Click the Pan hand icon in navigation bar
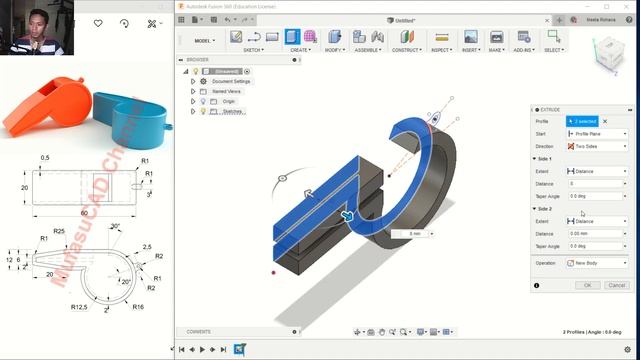This screenshot has width=640, height=360. (382, 332)
